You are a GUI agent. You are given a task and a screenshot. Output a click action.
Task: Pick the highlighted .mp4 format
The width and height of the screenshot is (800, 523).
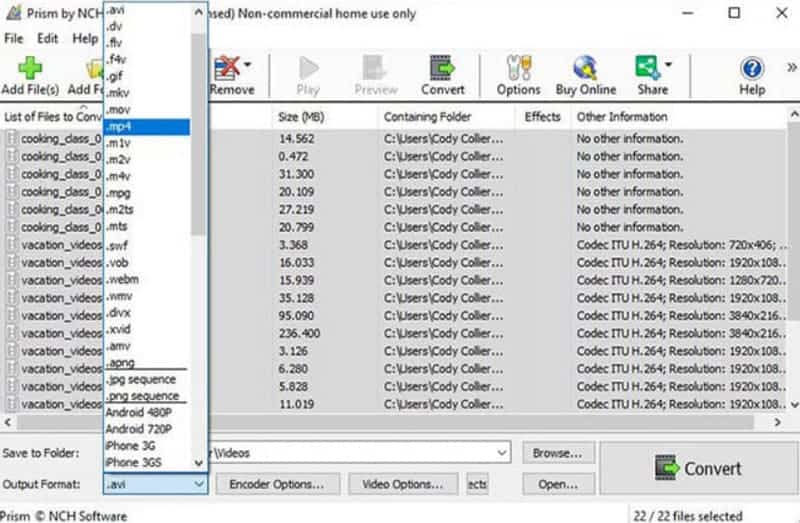coord(147,127)
